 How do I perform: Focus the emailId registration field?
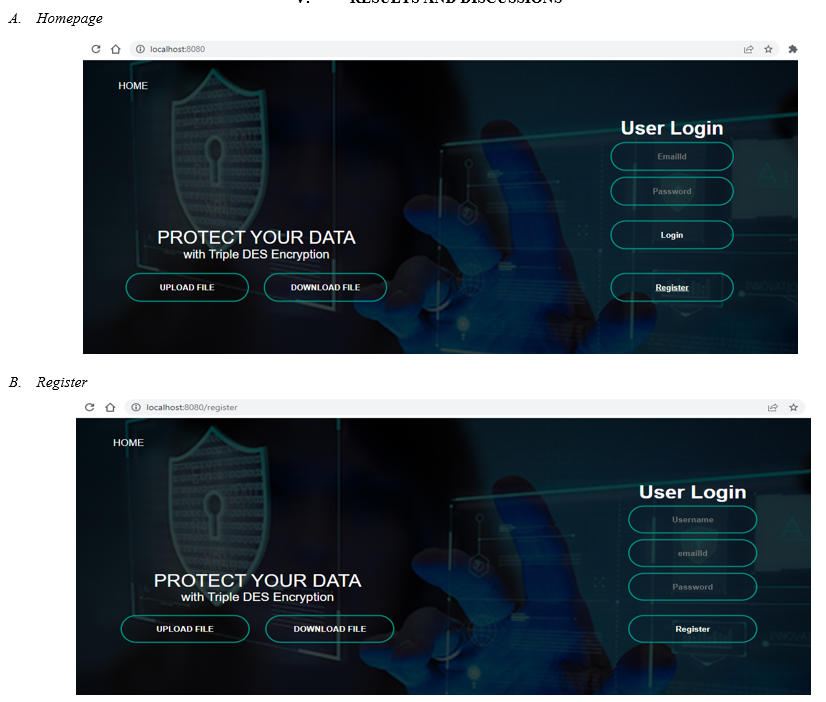pyautogui.click(x=692, y=553)
